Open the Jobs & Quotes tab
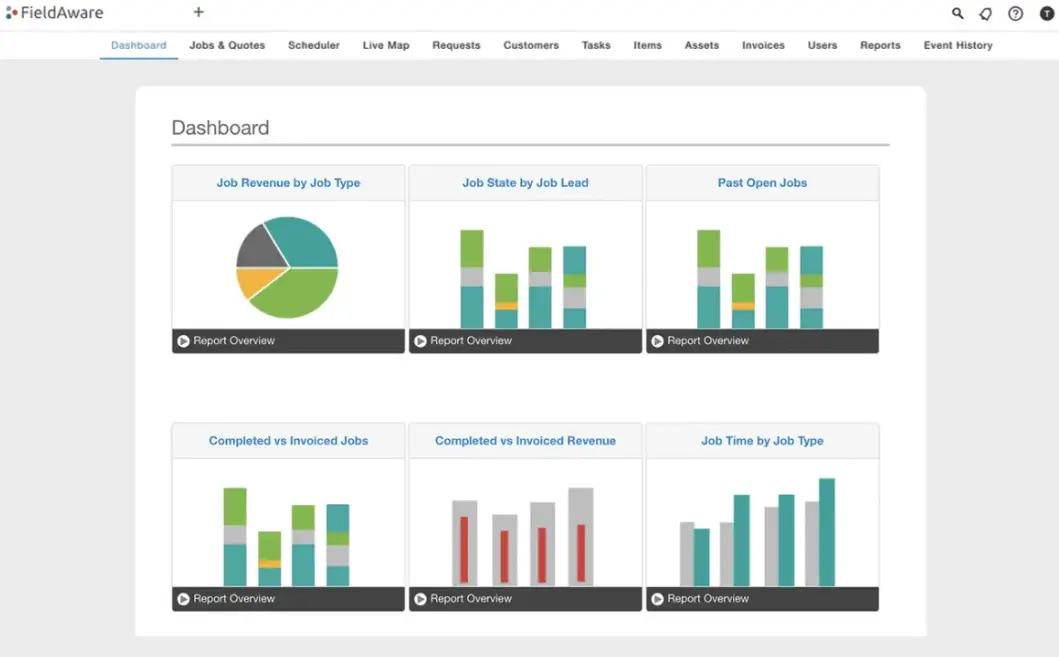Screen dimensions: 1059x657 pyautogui.click(x=227, y=45)
